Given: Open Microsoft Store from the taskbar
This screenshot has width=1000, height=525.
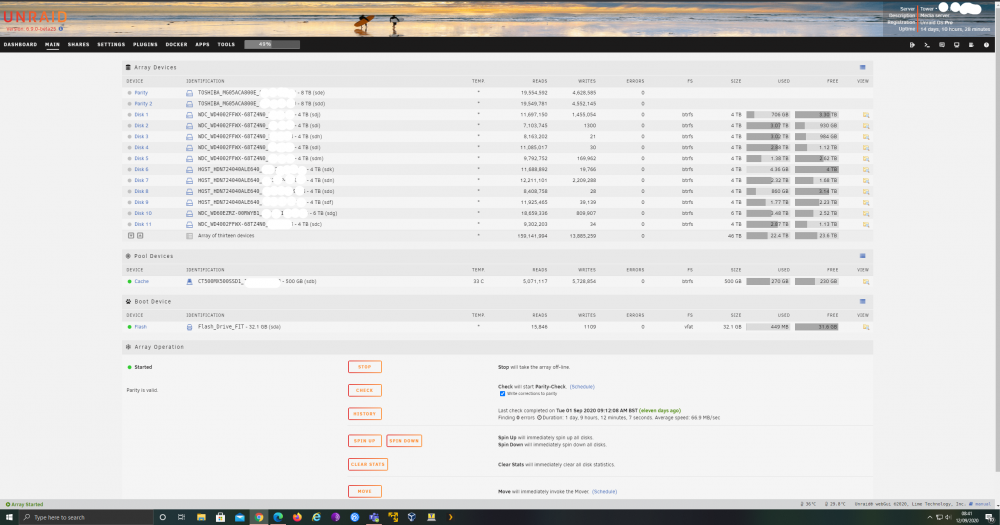Looking at the screenshot, I should click(220, 517).
